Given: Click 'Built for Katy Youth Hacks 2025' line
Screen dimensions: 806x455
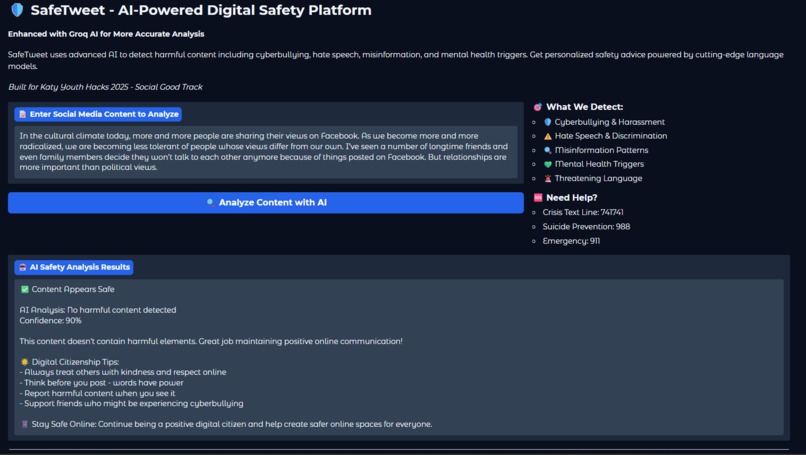Looking at the screenshot, I should pyautogui.click(x=105, y=87).
